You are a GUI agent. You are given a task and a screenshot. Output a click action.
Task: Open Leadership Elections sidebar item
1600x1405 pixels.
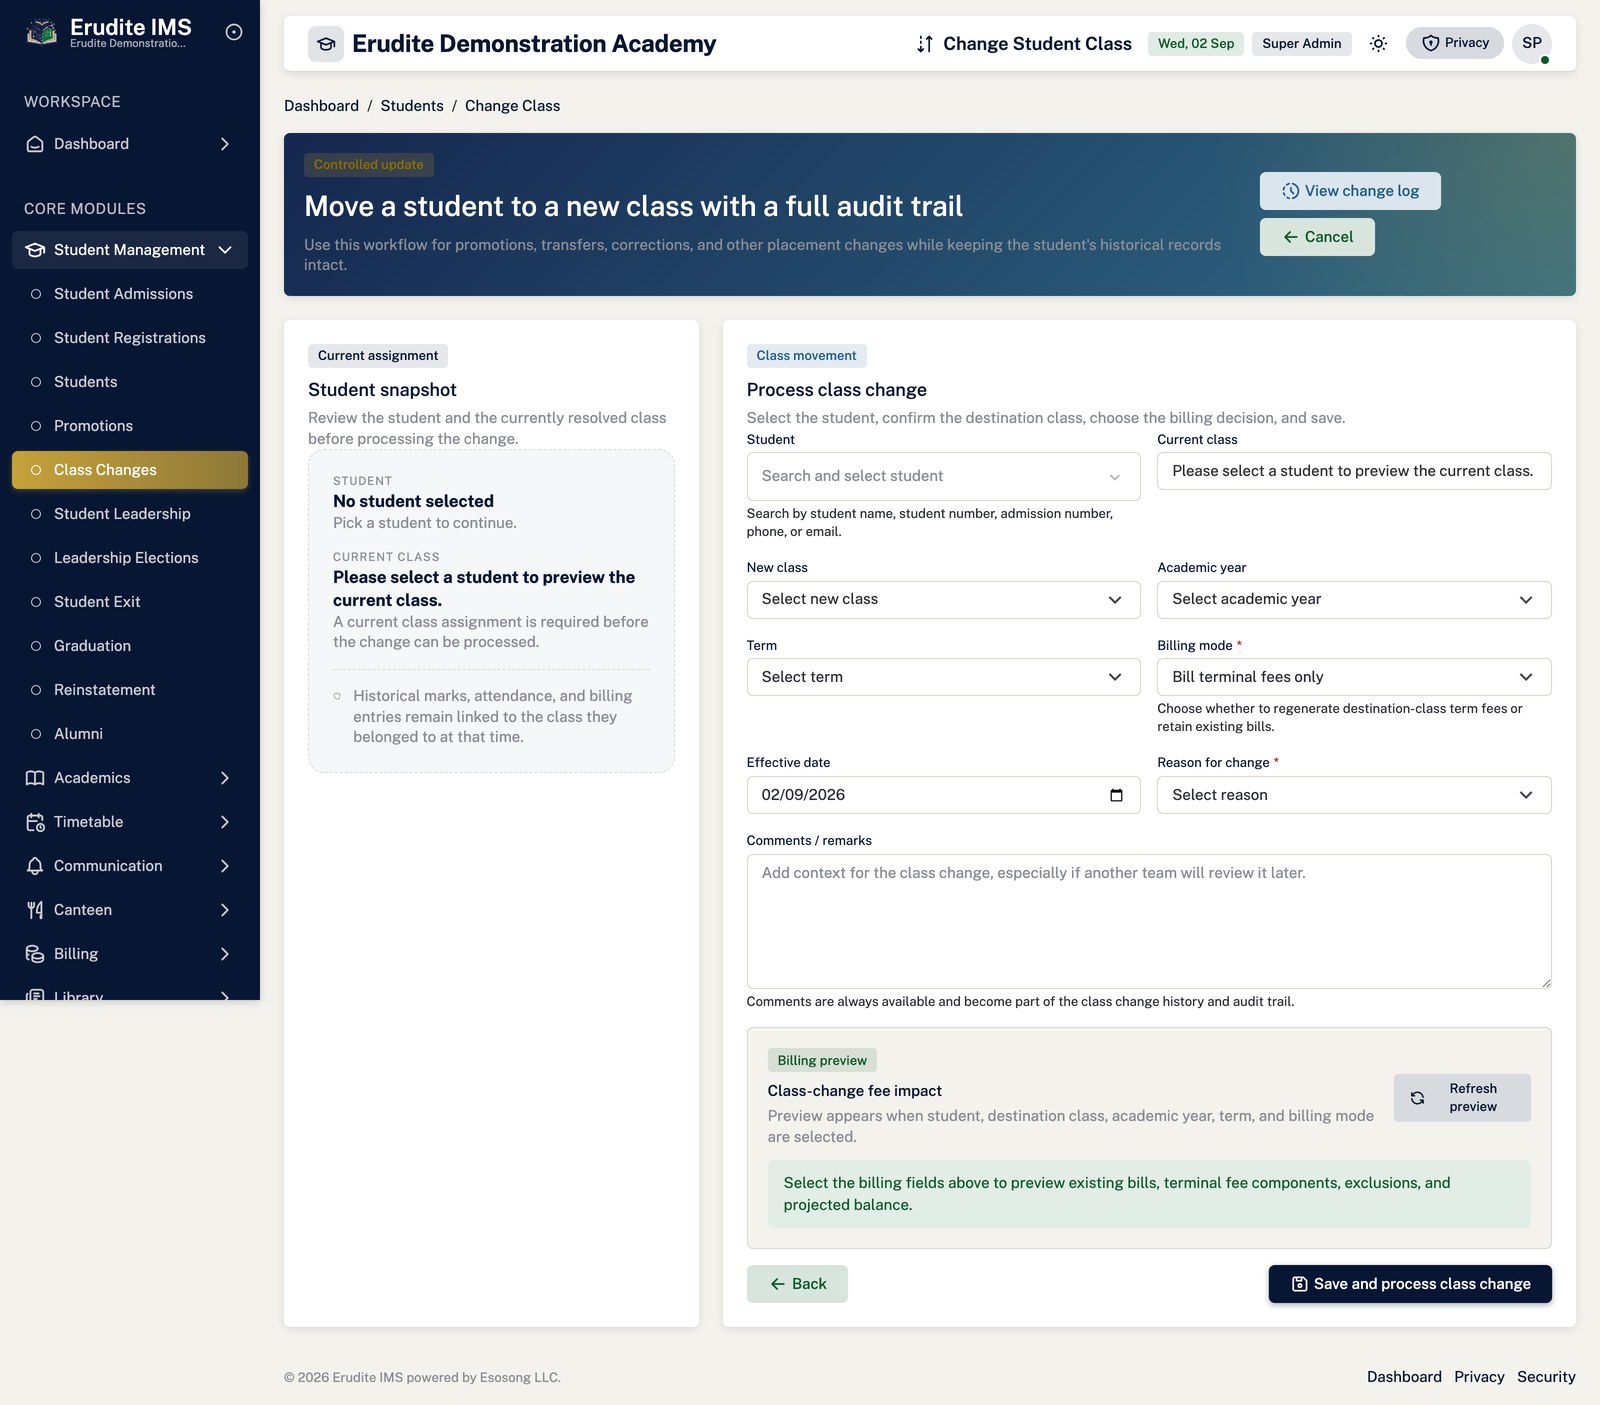[x=130, y=558]
